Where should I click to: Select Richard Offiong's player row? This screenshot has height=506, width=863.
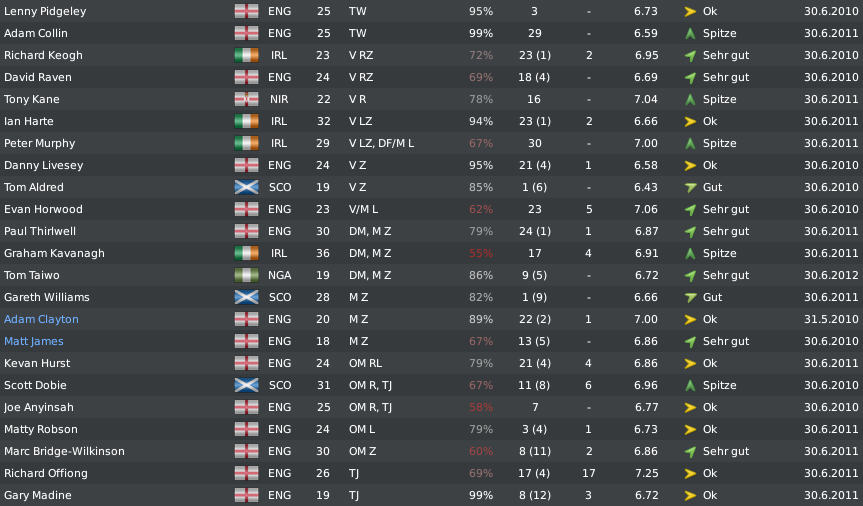[x=432, y=474]
